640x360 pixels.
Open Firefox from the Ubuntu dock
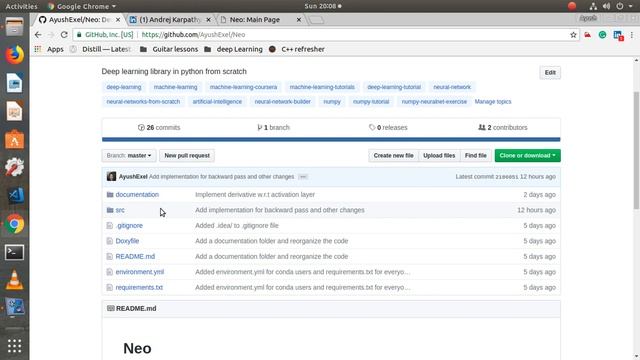[x=14, y=55]
